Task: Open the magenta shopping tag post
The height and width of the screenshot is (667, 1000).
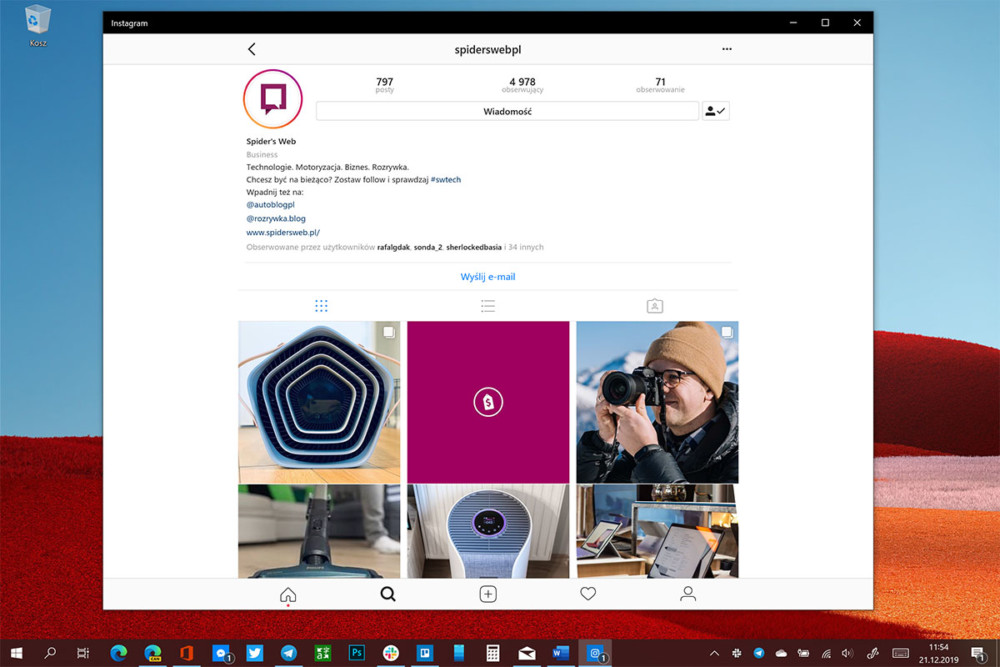Action: [488, 402]
